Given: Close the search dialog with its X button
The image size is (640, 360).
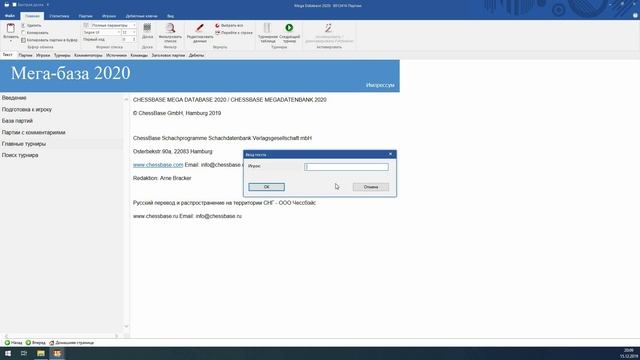Looking at the screenshot, I should click(x=390, y=154).
